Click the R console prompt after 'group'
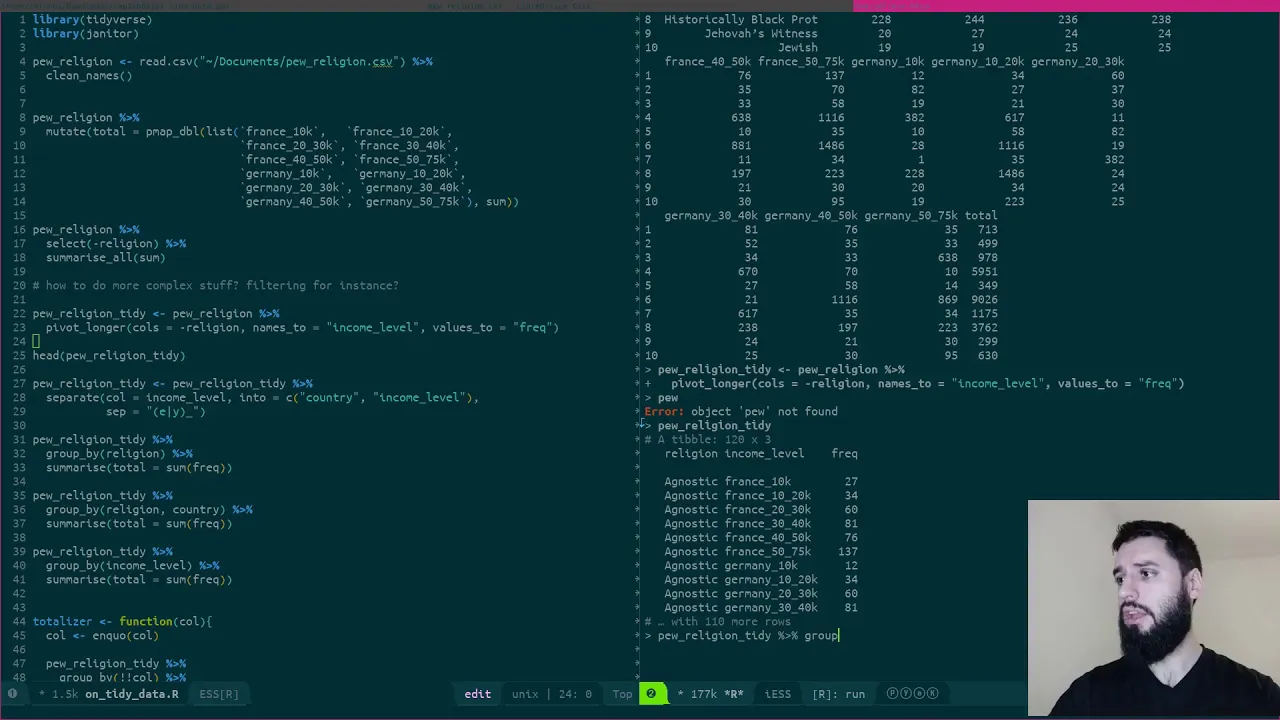The height and width of the screenshot is (720, 1280). (x=840, y=635)
